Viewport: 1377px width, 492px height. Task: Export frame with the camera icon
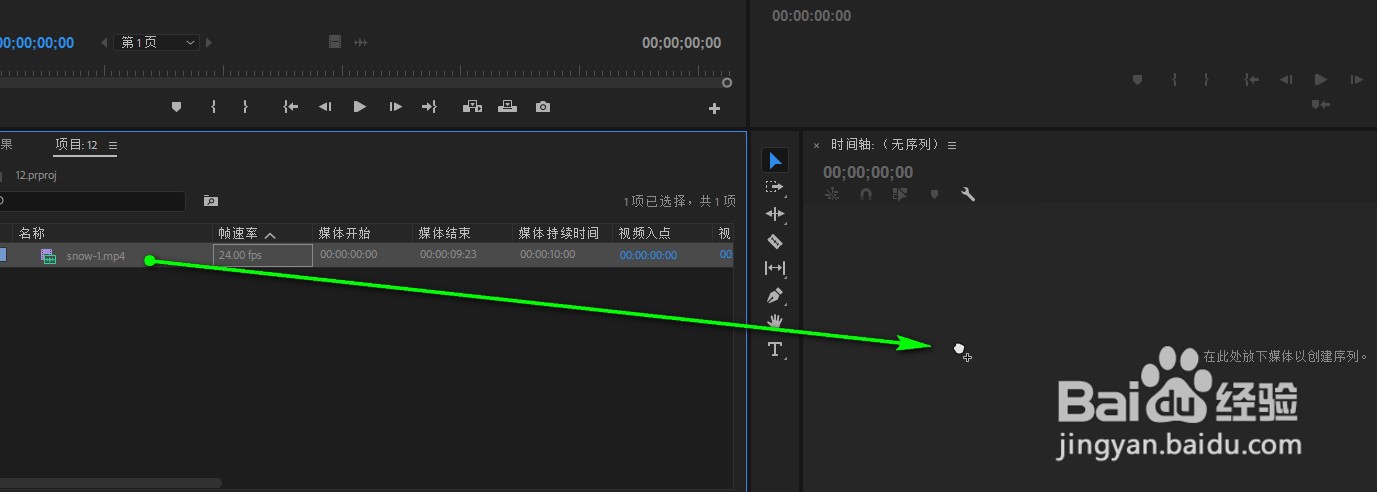[543, 107]
